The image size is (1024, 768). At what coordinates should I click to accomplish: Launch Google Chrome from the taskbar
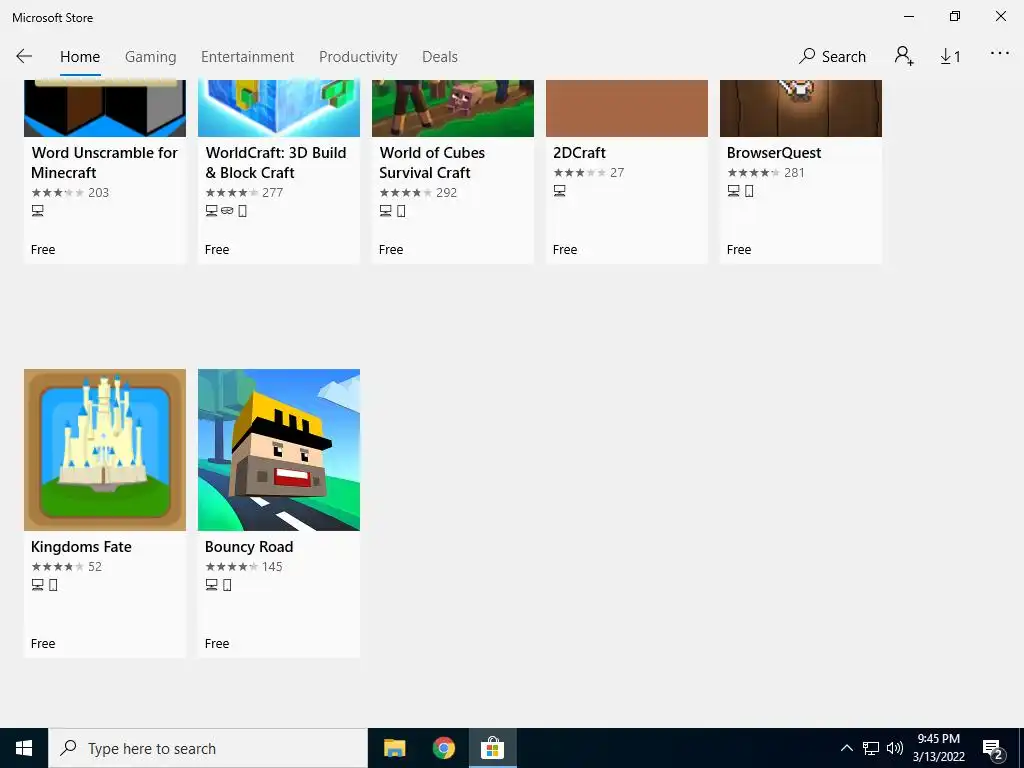[444, 748]
